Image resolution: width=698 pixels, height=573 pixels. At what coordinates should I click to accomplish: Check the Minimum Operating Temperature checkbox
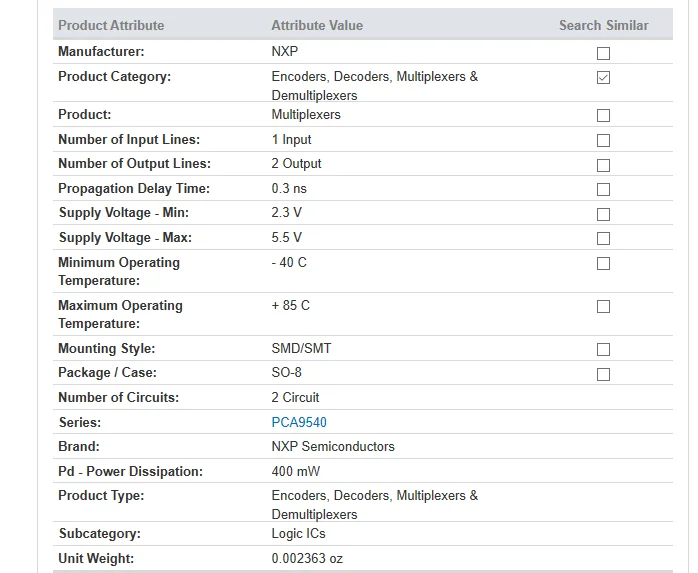point(603,264)
